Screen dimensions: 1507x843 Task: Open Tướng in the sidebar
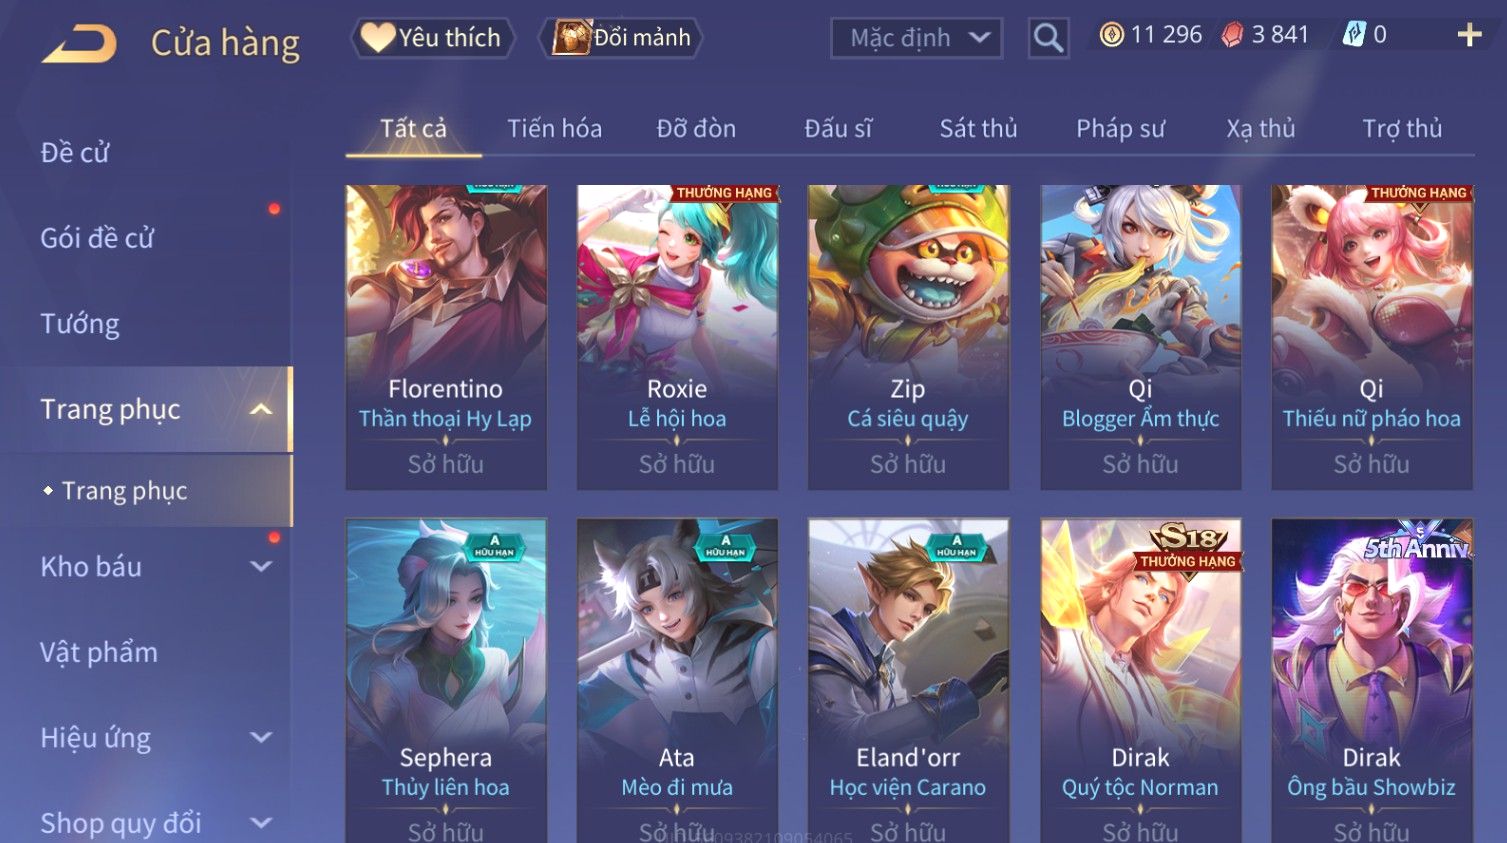click(x=80, y=324)
